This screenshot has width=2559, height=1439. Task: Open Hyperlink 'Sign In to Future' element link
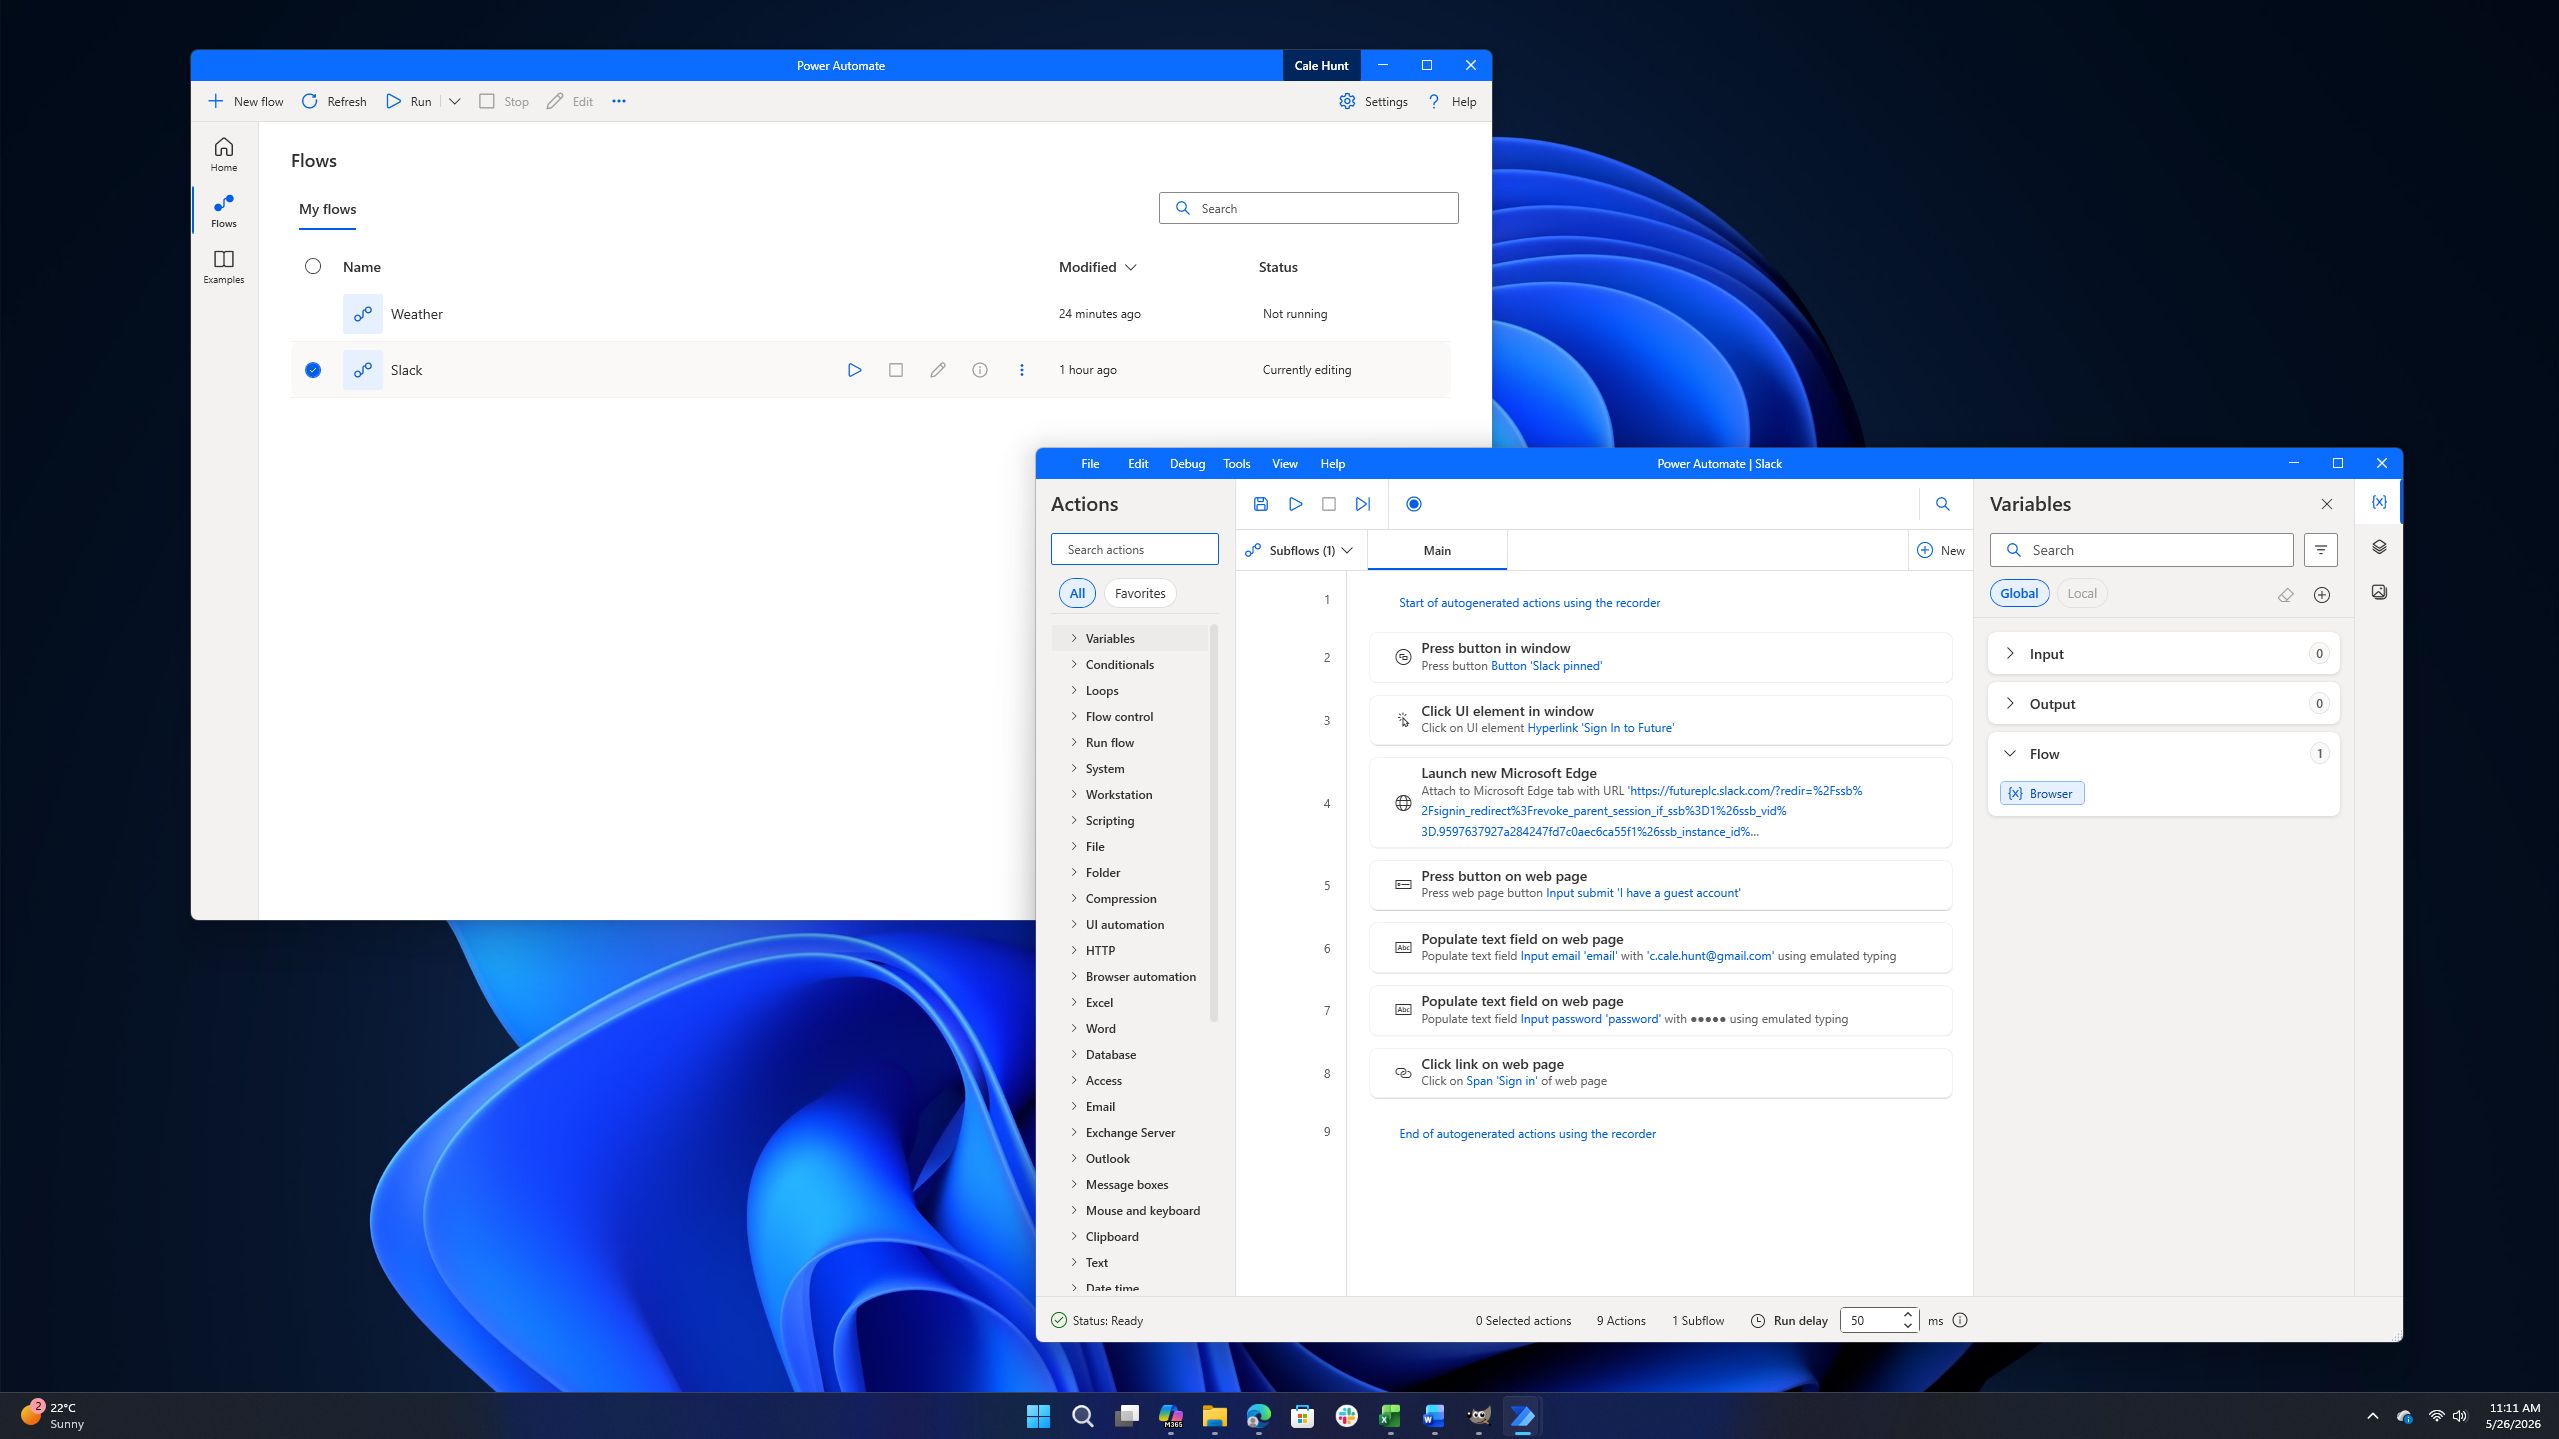1600,728
